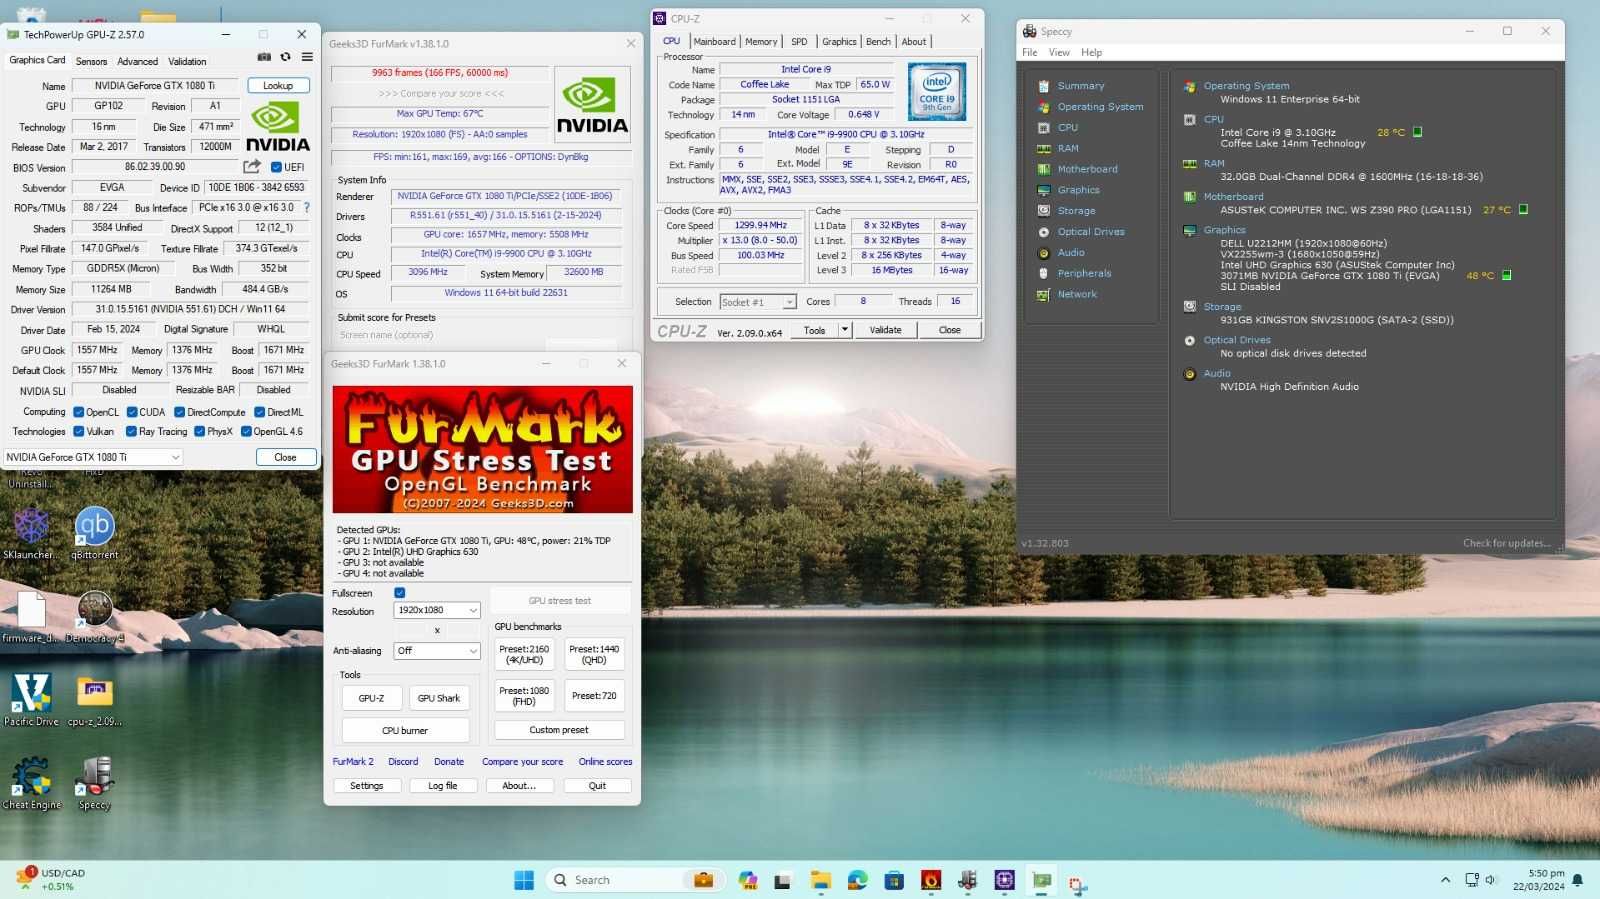This screenshot has height=899, width=1600.
Task: Open the Cheat Engine desktop shortcut
Action: [x=32, y=783]
